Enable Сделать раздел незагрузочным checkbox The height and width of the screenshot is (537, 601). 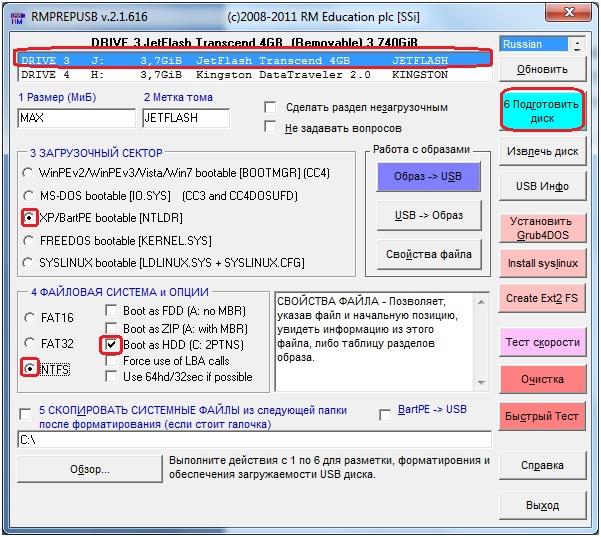[x=270, y=107]
